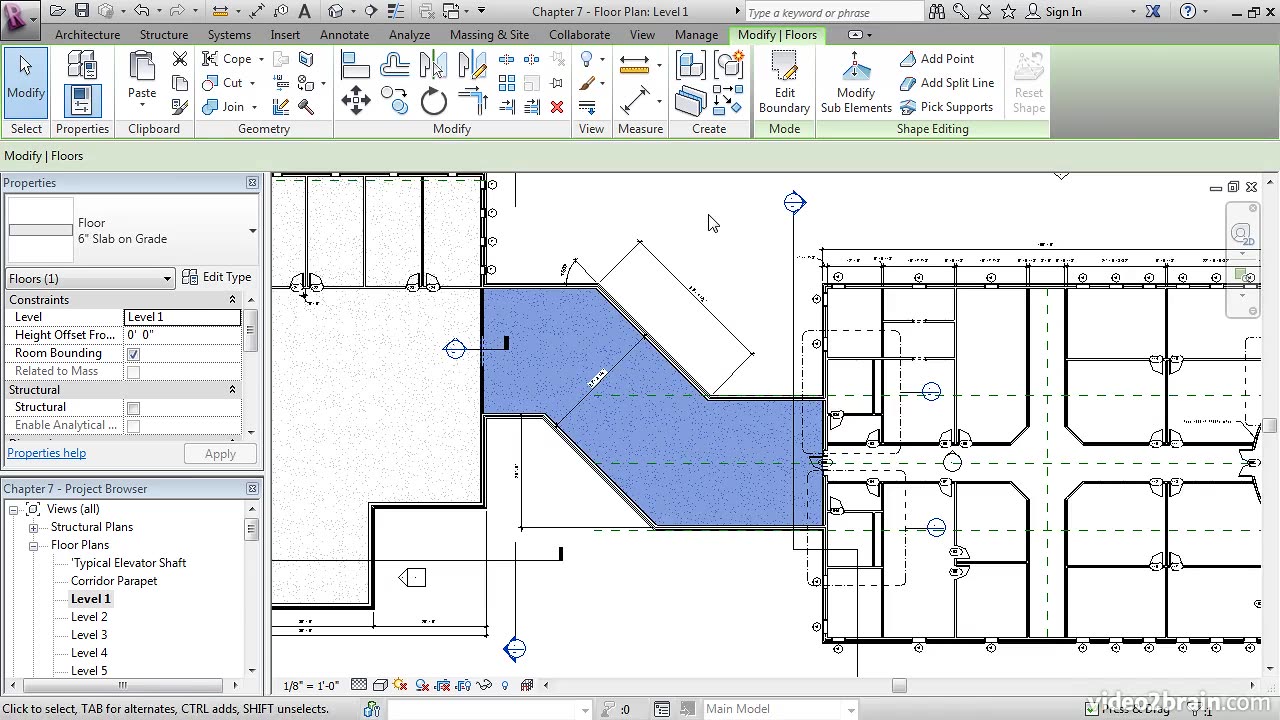Select the Move tool

point(355,100)
